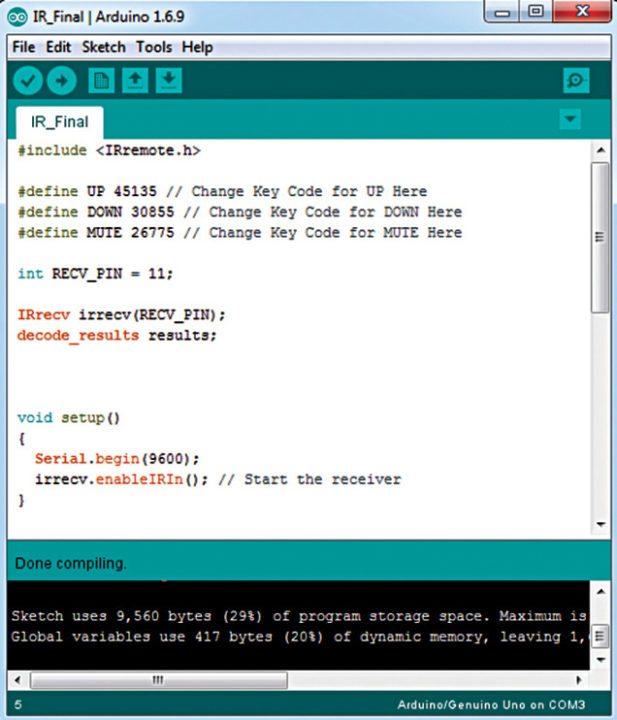Open the File menu

coord(24,47)
